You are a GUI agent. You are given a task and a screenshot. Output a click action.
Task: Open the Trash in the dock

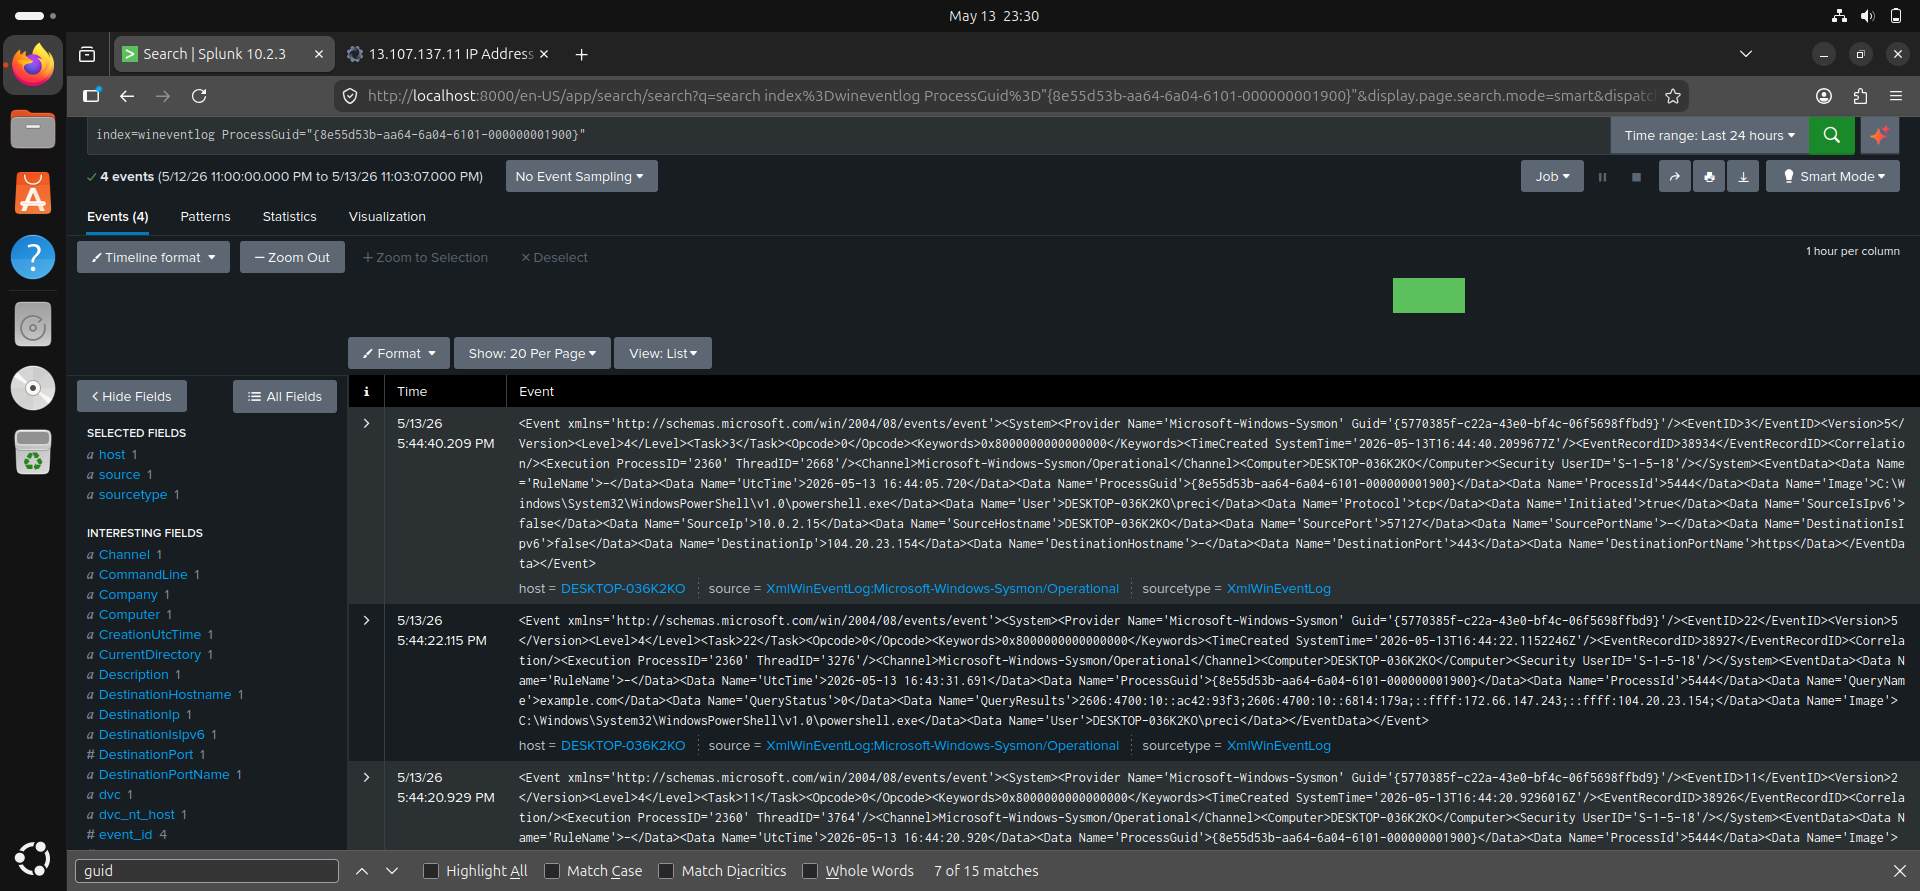click(x=33, y=453)
